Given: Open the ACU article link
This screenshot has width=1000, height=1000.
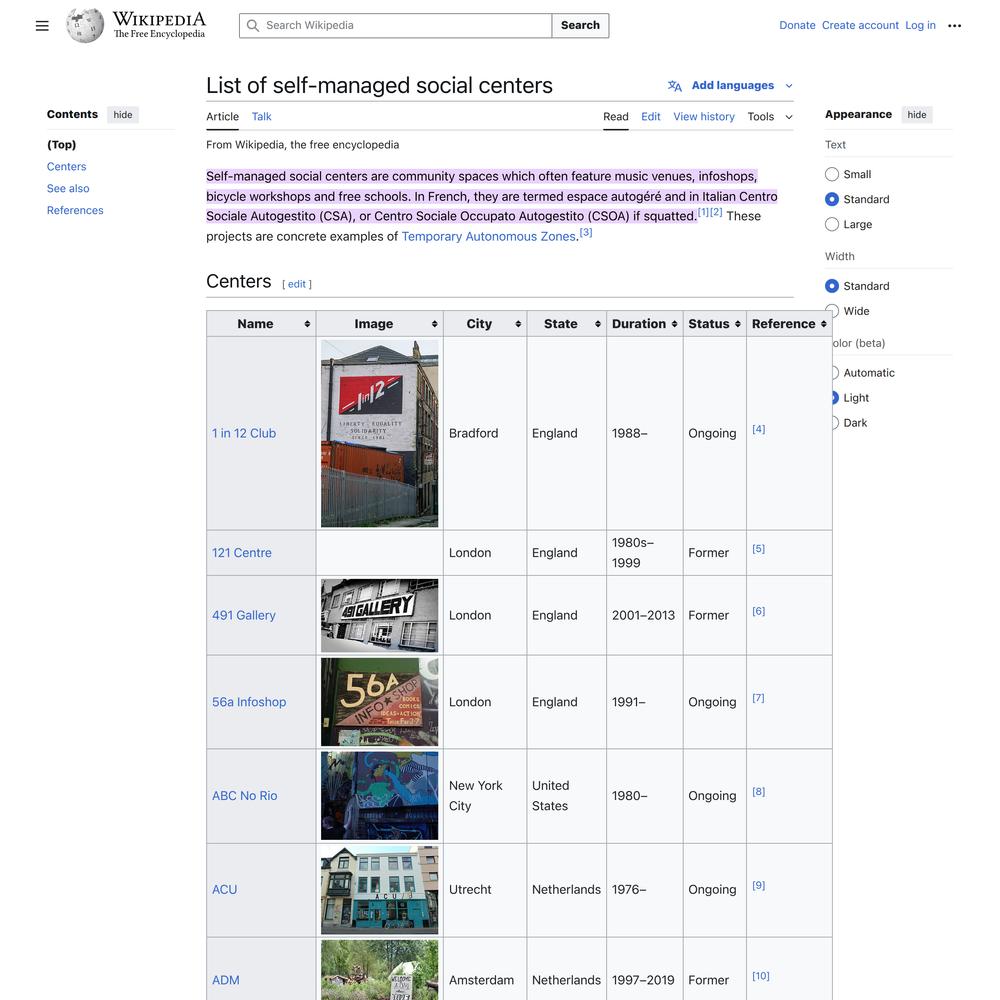Looking at the screenshot, I should point(224,890).
